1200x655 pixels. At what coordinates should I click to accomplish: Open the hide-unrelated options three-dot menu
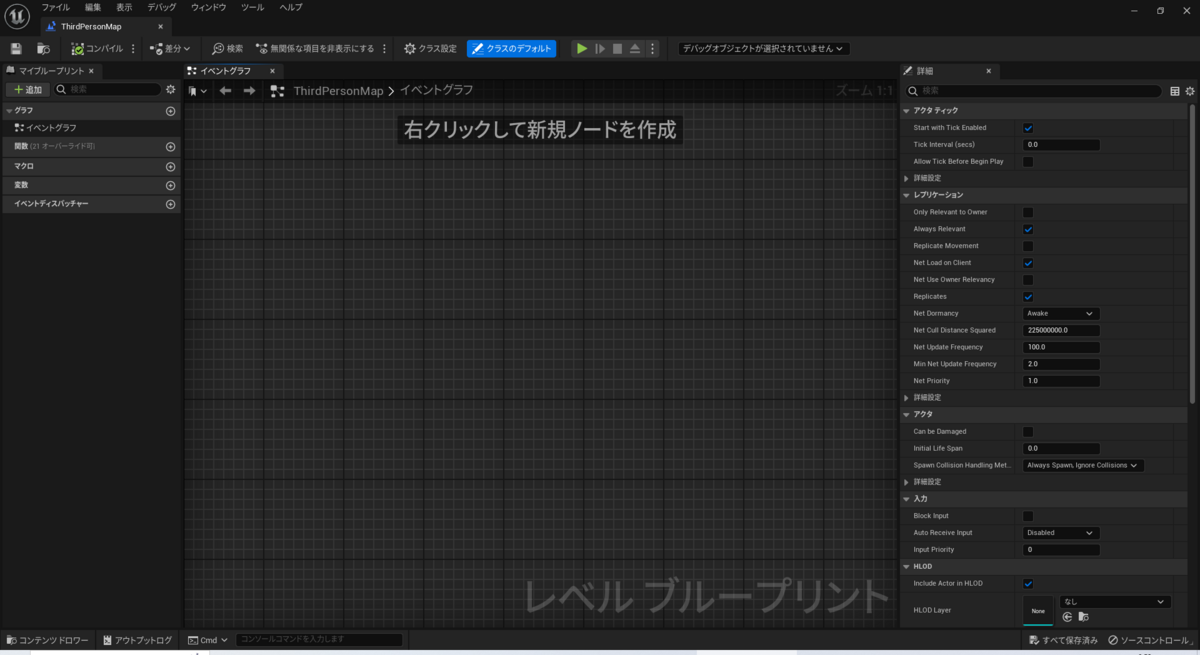pos(385,48)
